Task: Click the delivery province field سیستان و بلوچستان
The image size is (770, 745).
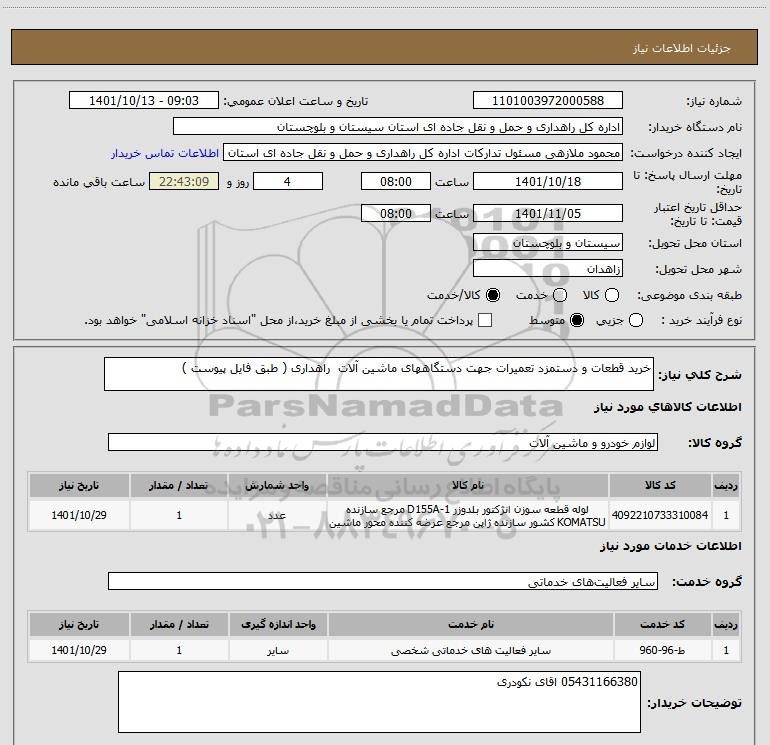Action: click(x=548, y=243)
